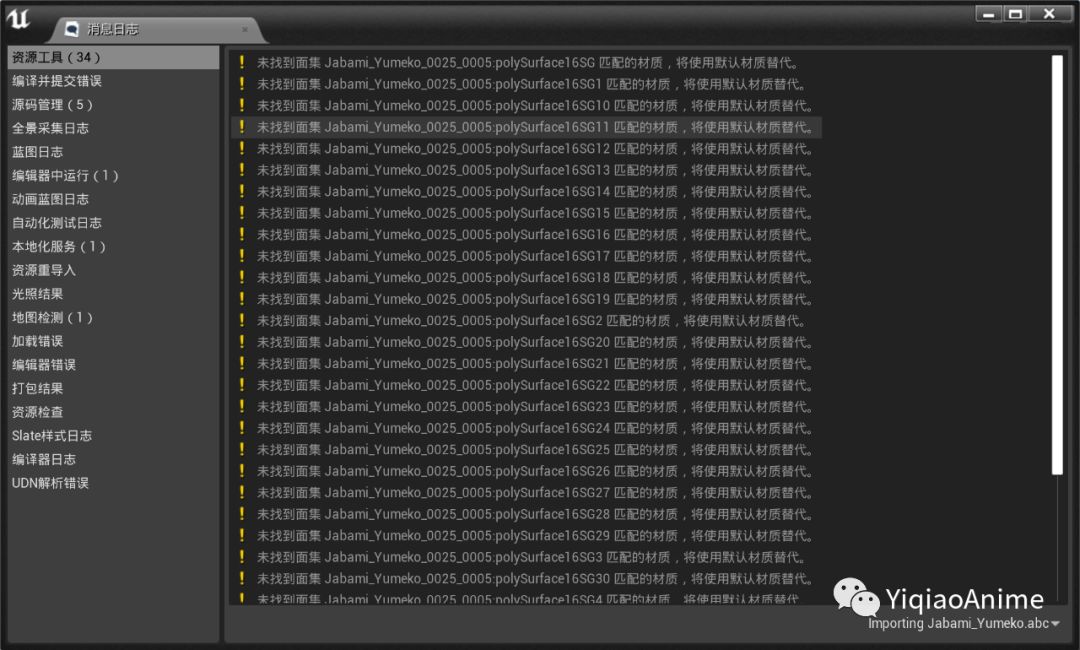Open the 源码管理（5）log category
Screen dimensions: 1080x650
[x=52, y=104]
